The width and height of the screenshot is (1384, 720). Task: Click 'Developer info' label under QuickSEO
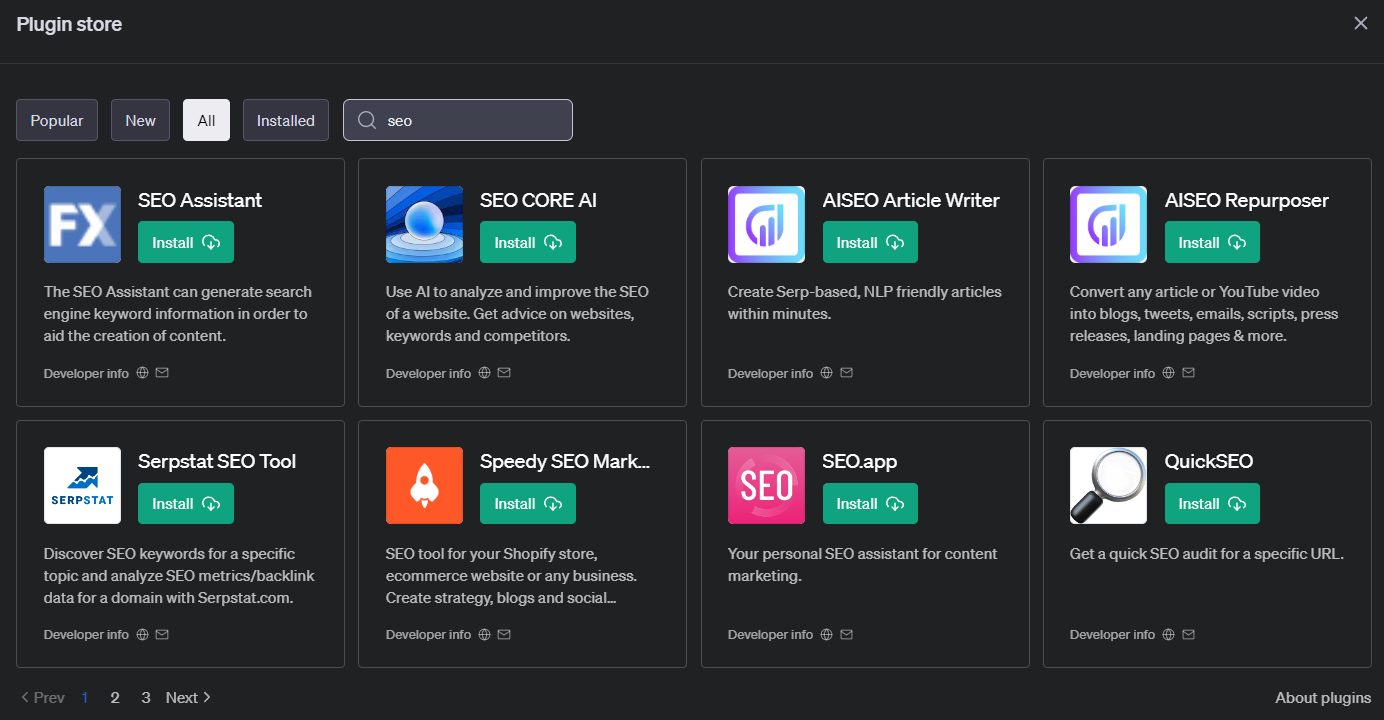1112,634
